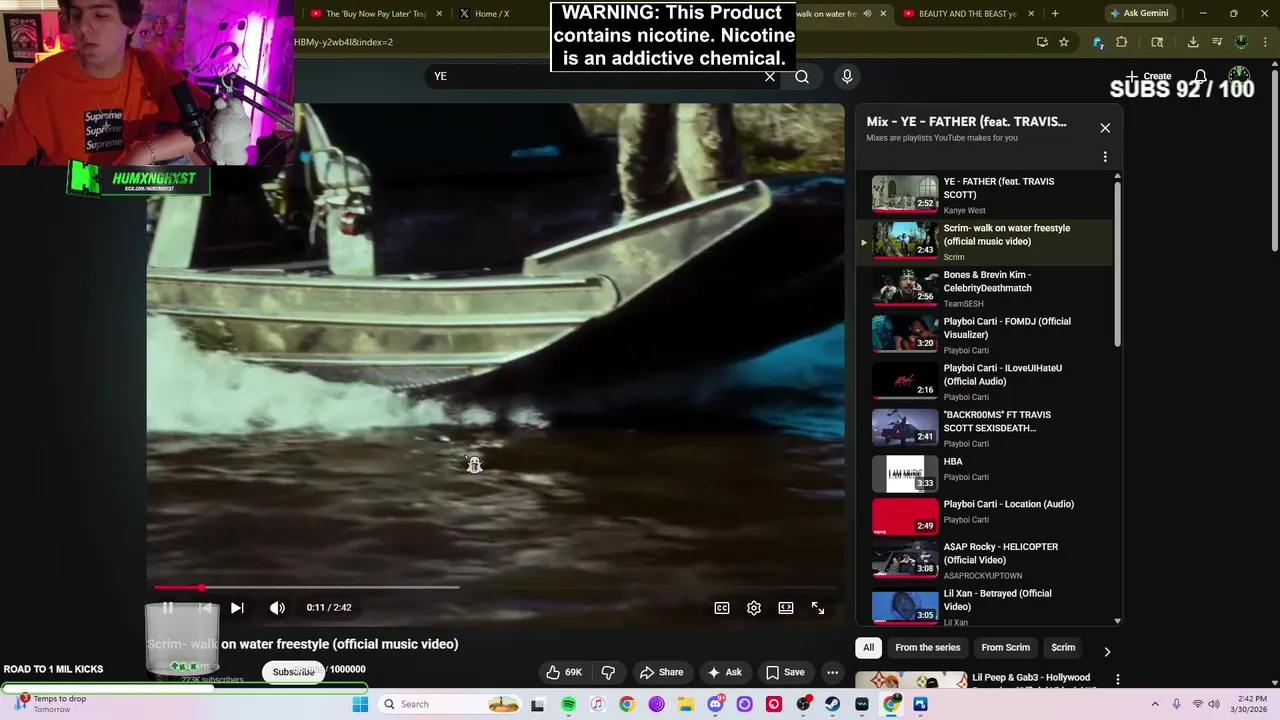The image size is (1280, 720).
Task: Clear the YouTube search box text
Action: point(769,76)
